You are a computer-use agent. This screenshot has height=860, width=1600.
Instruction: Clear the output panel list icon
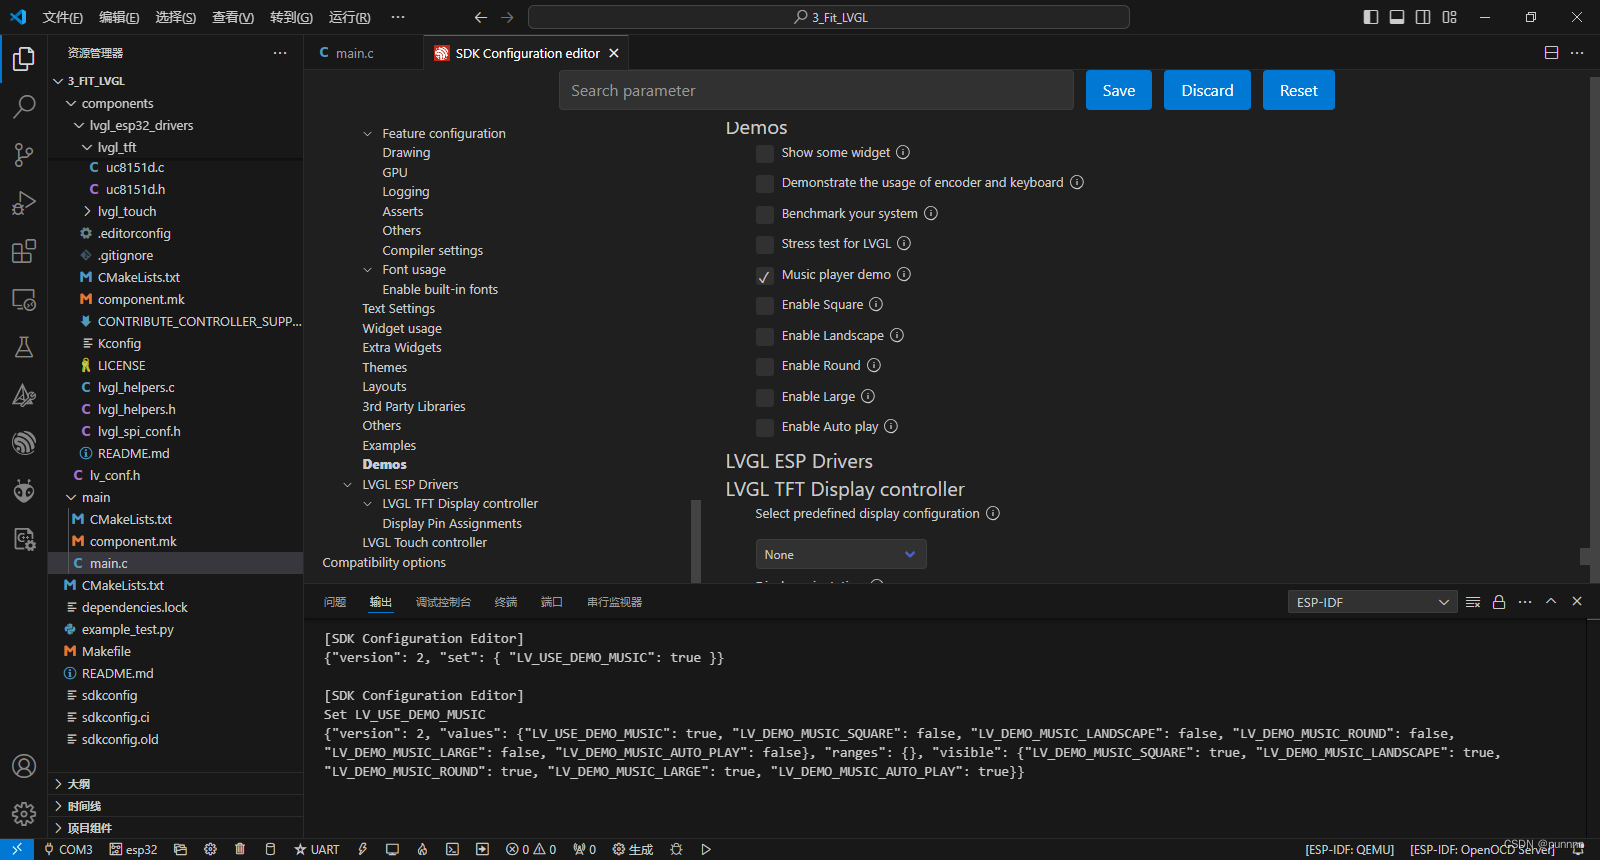1473,602
